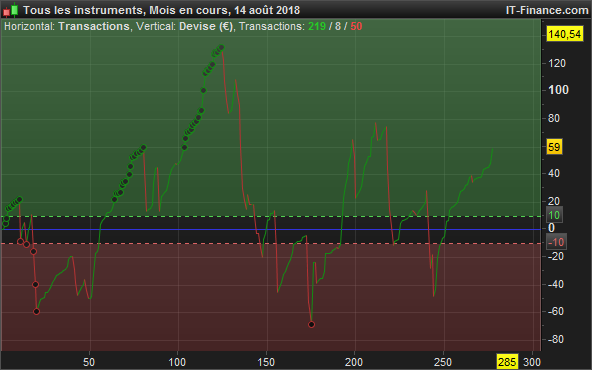
Task: Click the 'Devise (€)' vertical axis label
Action: tap(206, 26)
